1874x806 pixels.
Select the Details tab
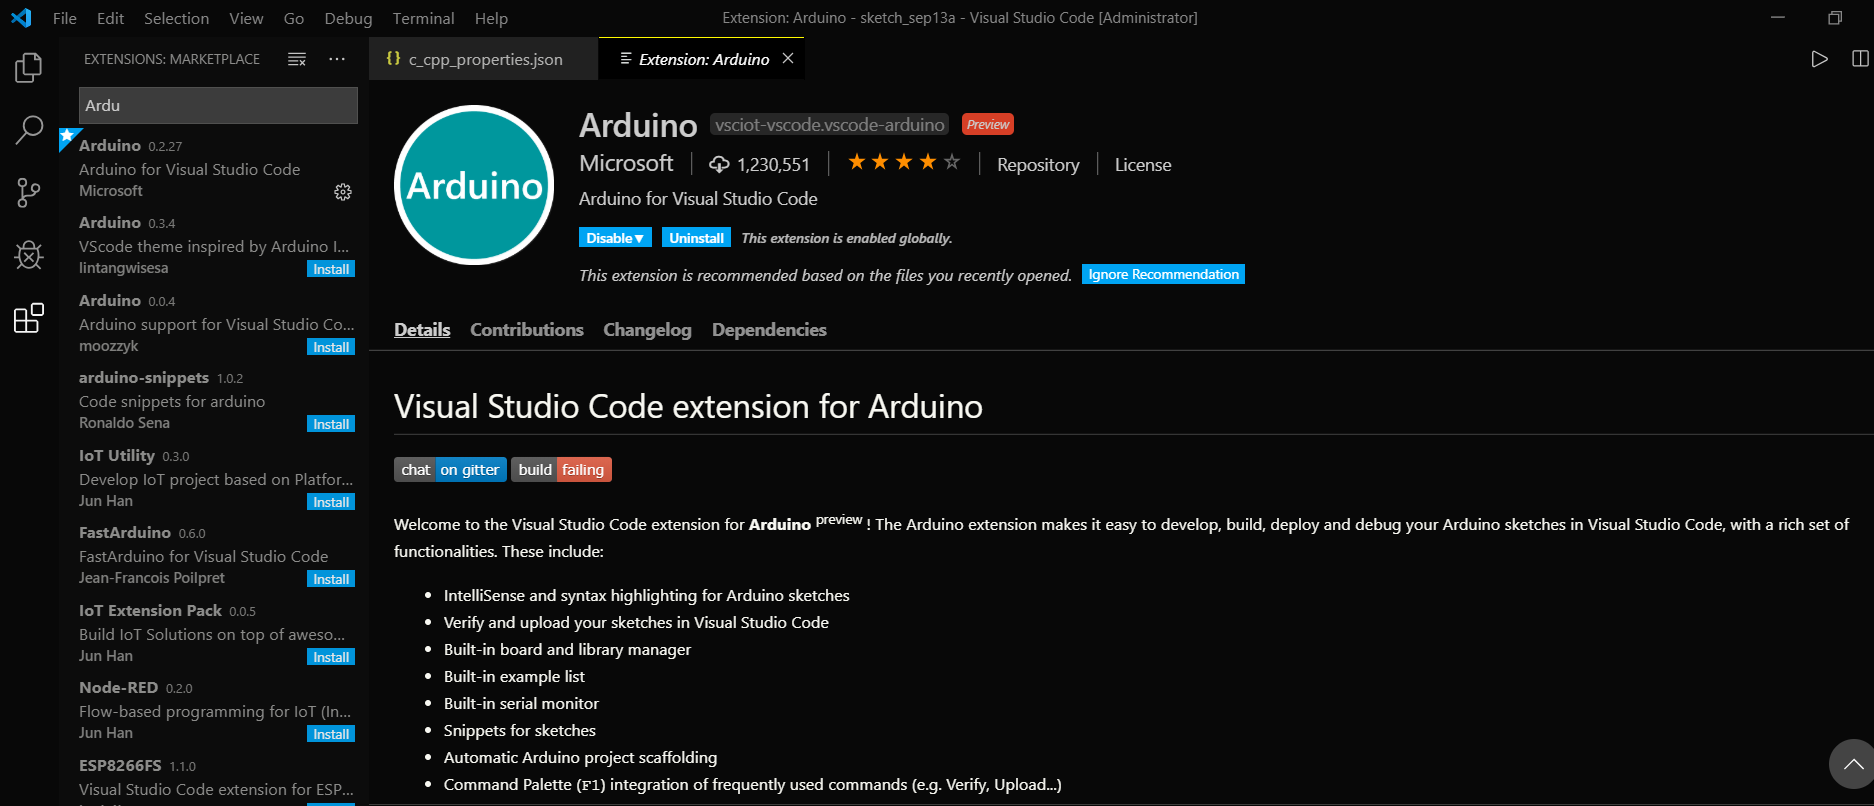(422, 330)
